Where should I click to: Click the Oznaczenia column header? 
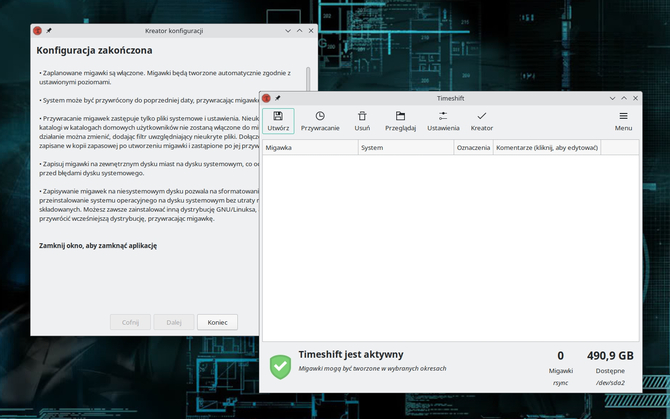473,147
